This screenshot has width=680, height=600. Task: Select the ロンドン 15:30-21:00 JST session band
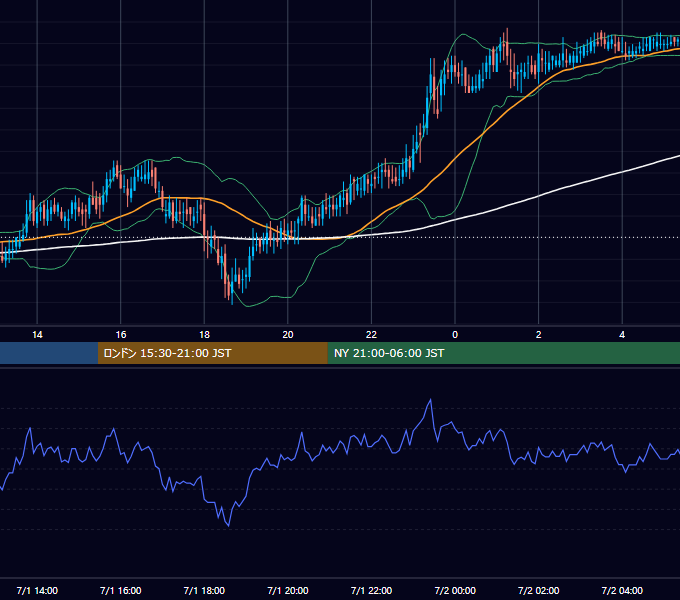point(212,353)
